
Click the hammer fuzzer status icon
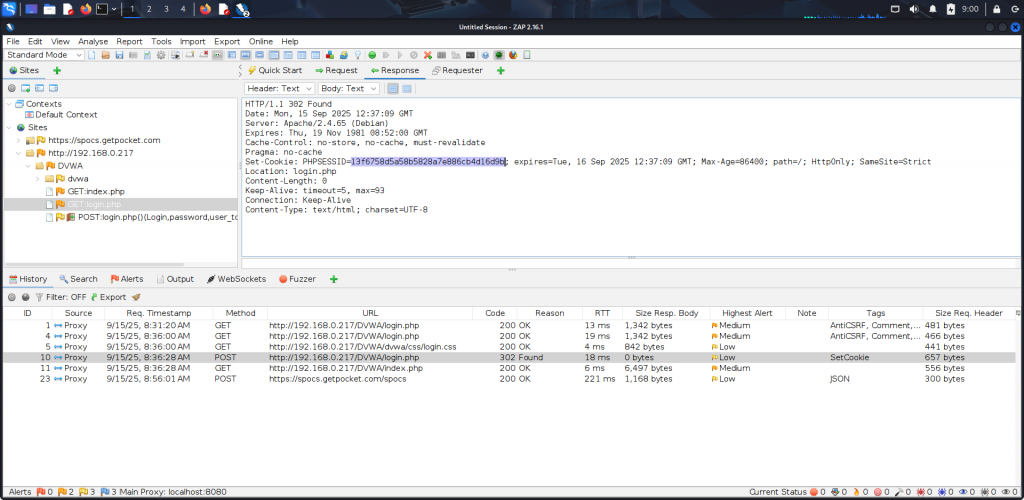[x=898, y=492]
